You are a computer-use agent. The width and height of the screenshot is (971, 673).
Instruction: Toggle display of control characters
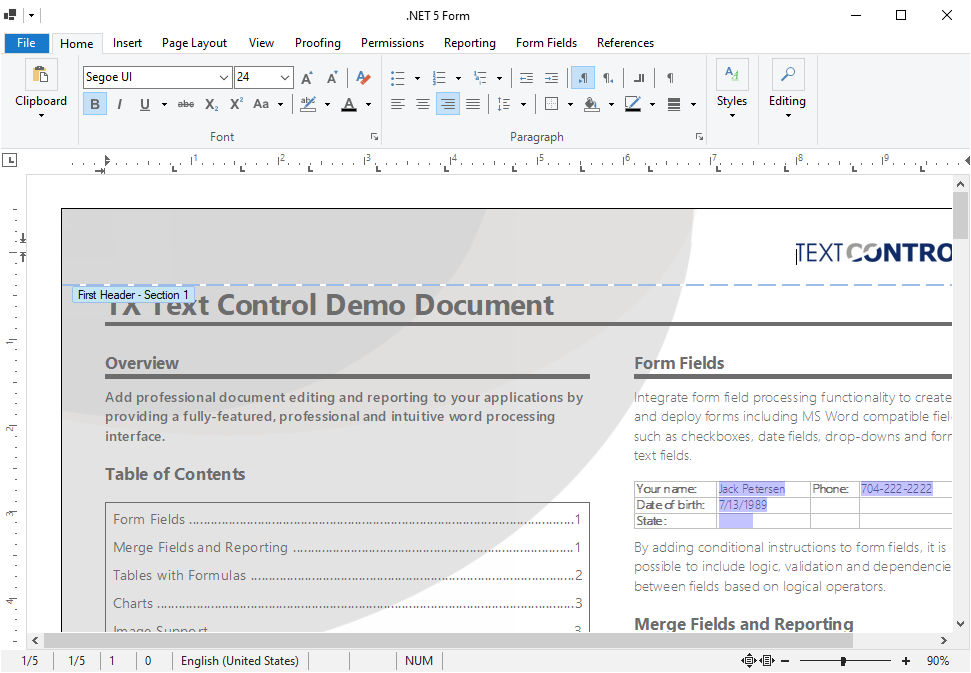coord(670,78)
